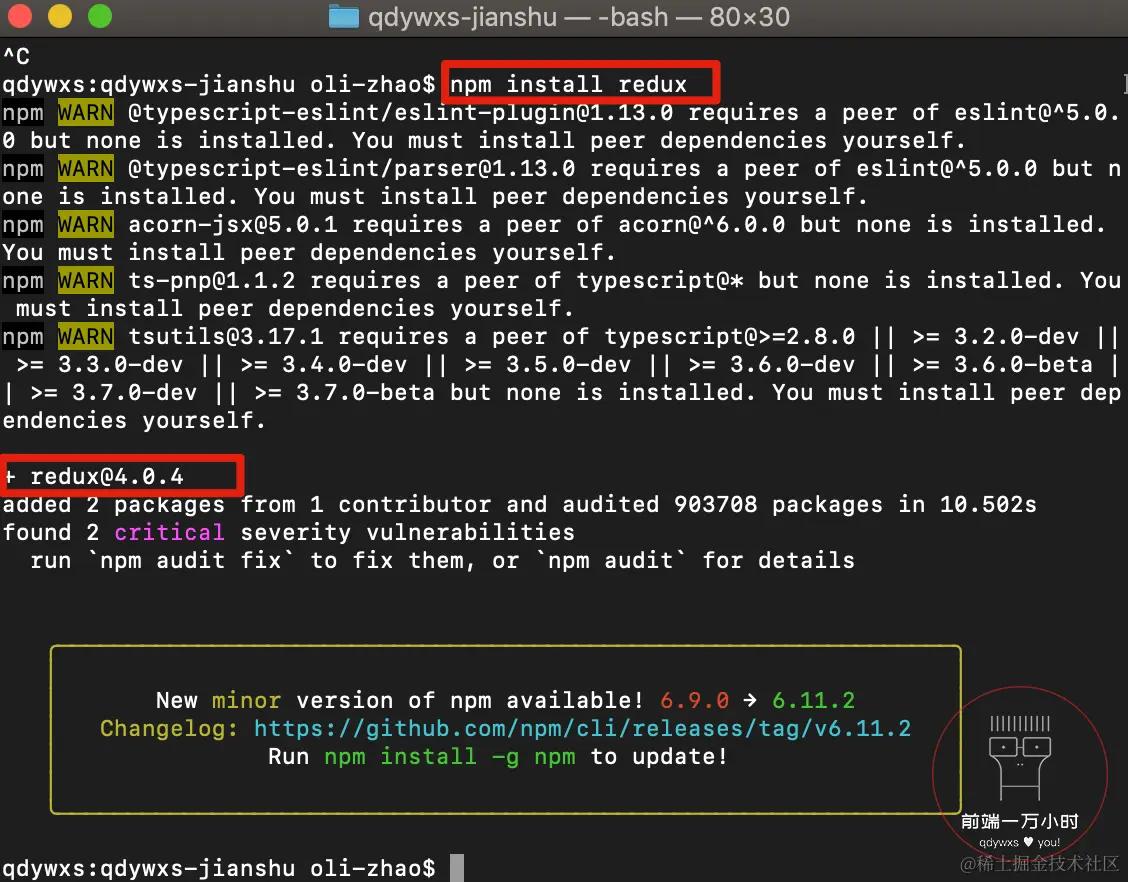
Task: Click 'audited 903708 packages' text
Action: coord(721,504)
